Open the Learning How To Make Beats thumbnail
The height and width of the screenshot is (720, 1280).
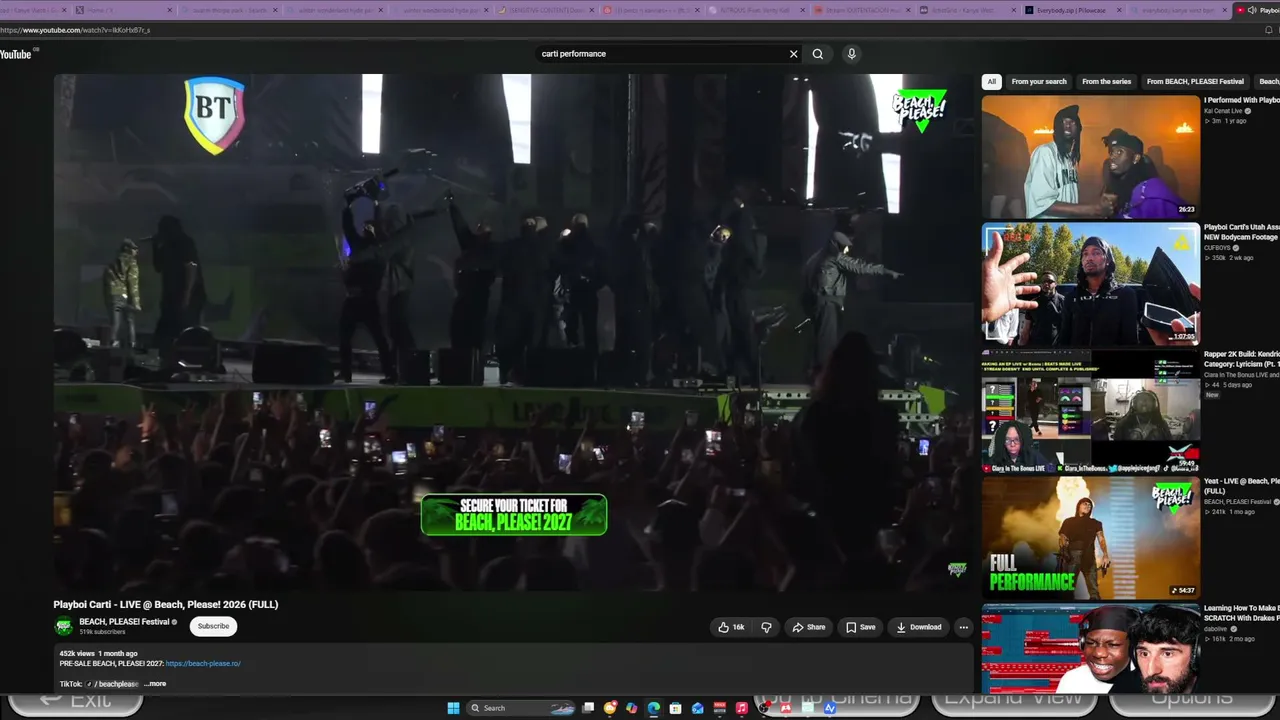click(1091, 649)
